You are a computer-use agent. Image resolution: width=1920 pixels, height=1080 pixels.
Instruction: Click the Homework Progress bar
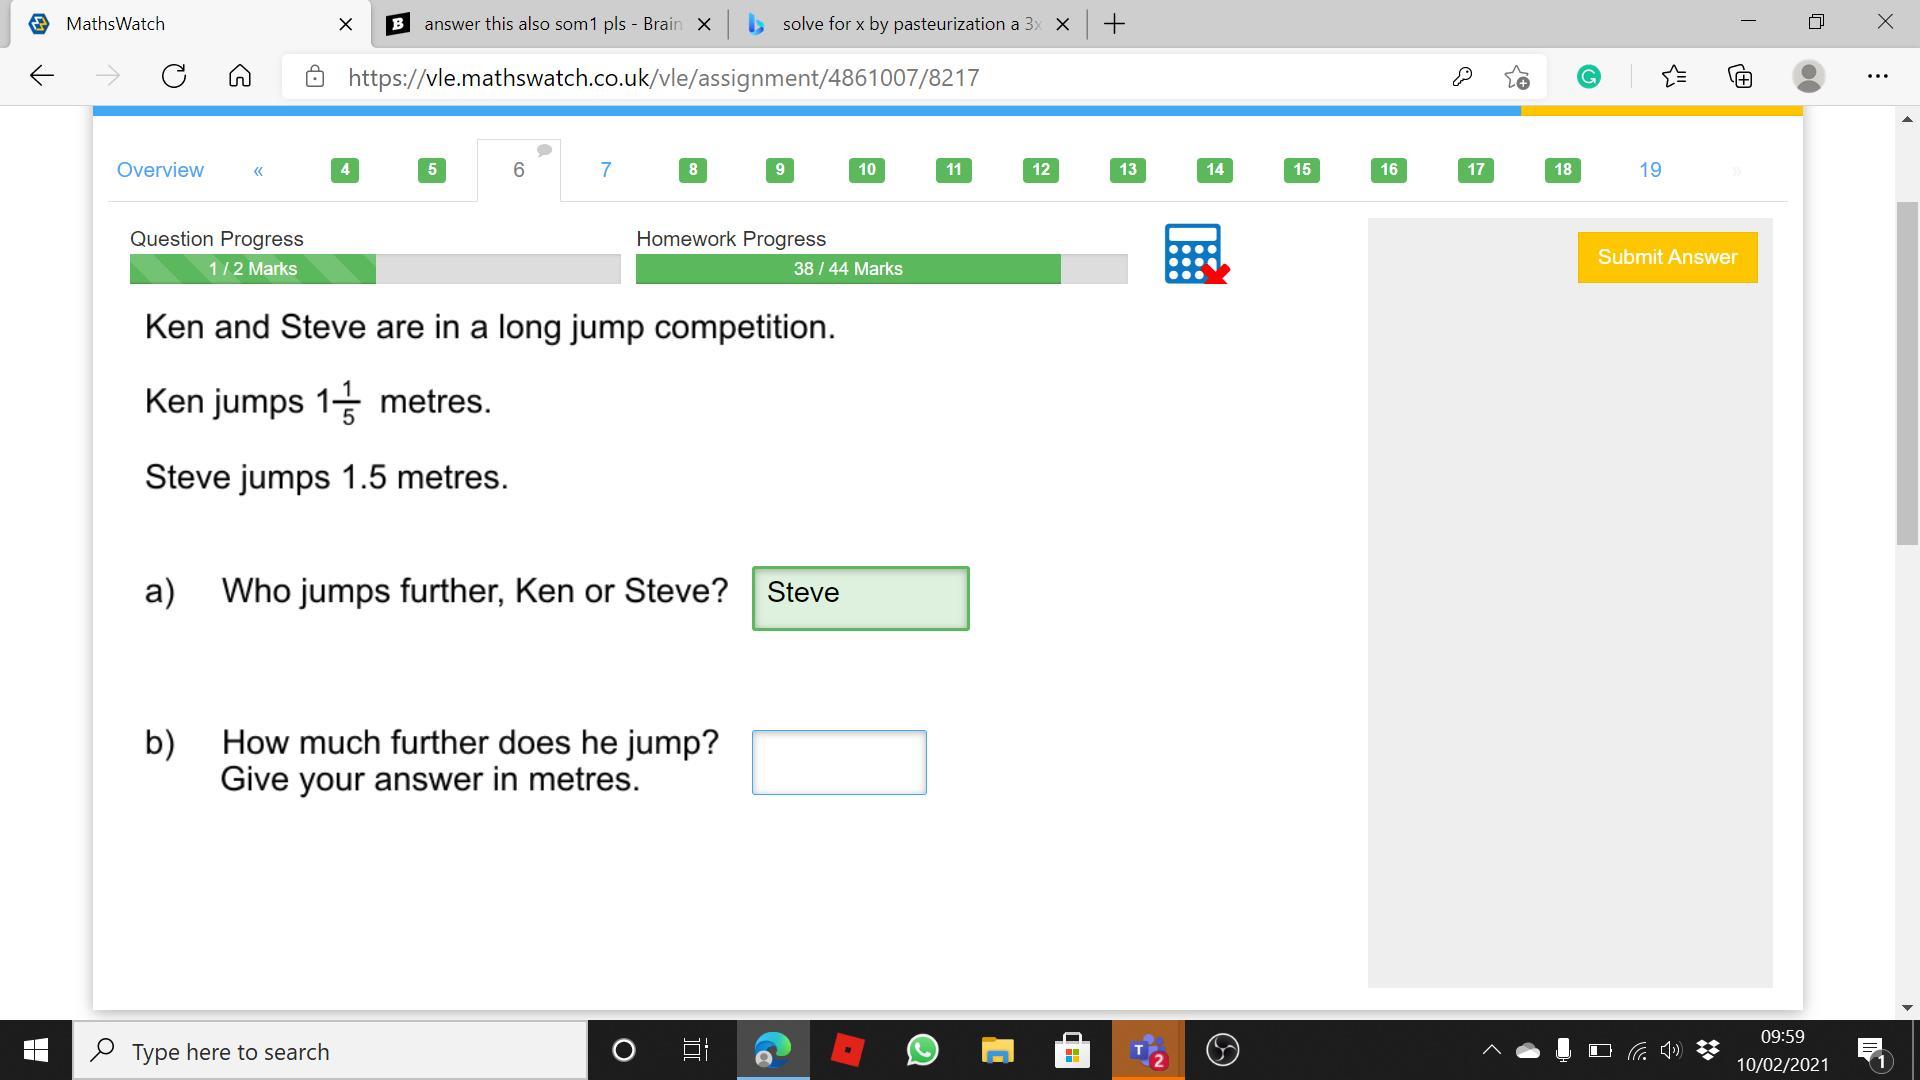pos(881,269)
